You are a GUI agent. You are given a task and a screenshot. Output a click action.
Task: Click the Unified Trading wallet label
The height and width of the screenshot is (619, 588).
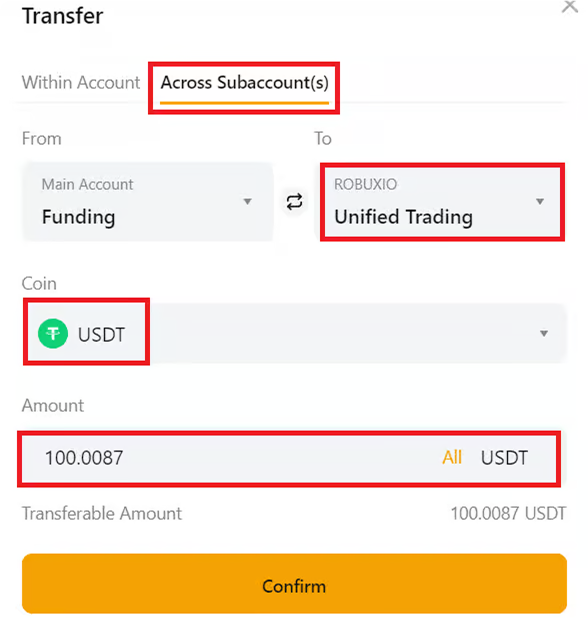(403, 217)
